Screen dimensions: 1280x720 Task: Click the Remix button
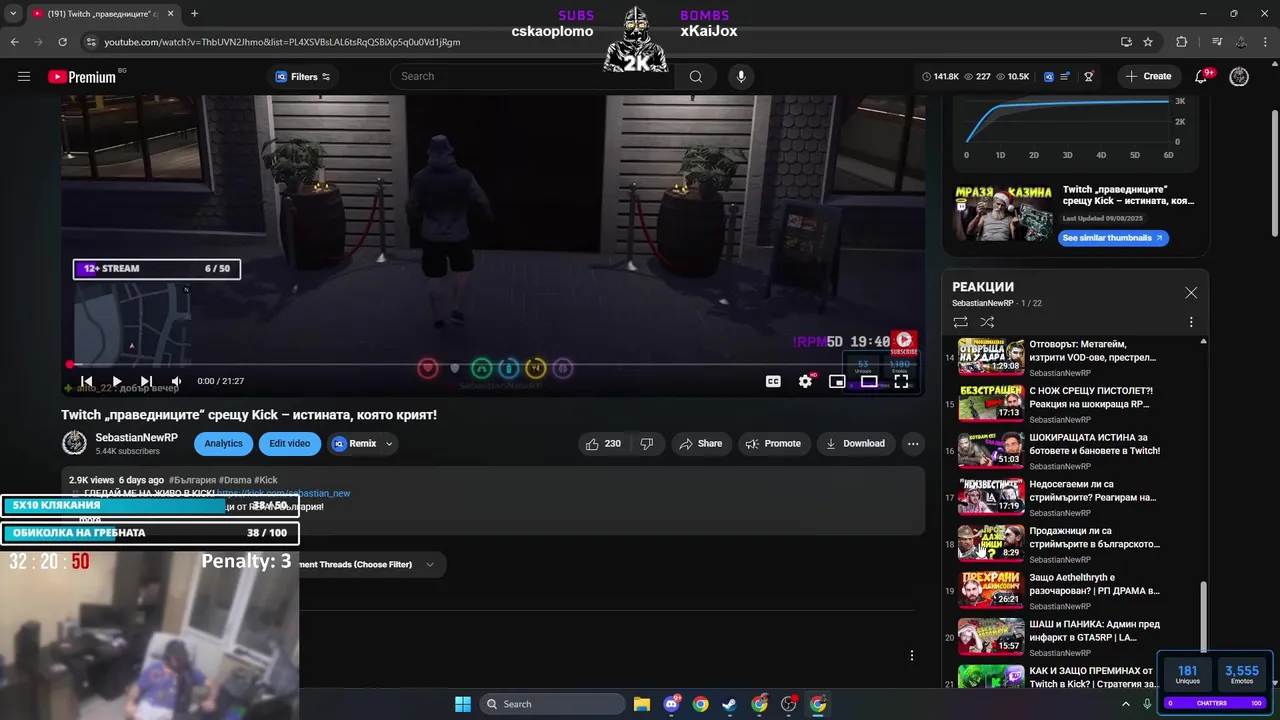coord(354,444)
